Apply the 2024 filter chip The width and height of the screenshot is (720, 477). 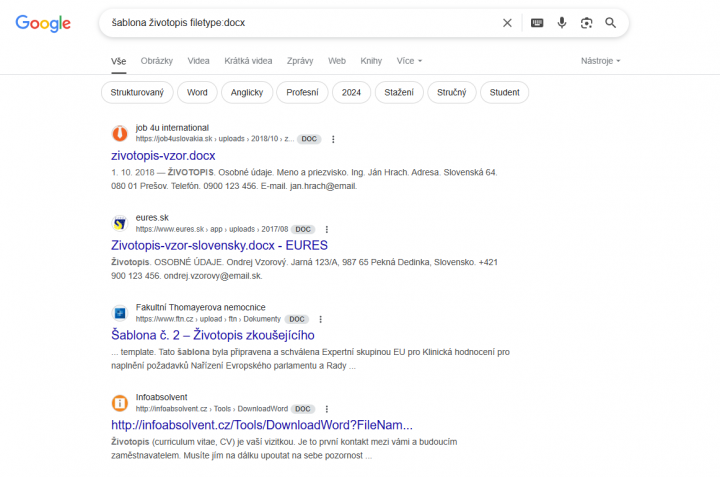coord(351,92)
